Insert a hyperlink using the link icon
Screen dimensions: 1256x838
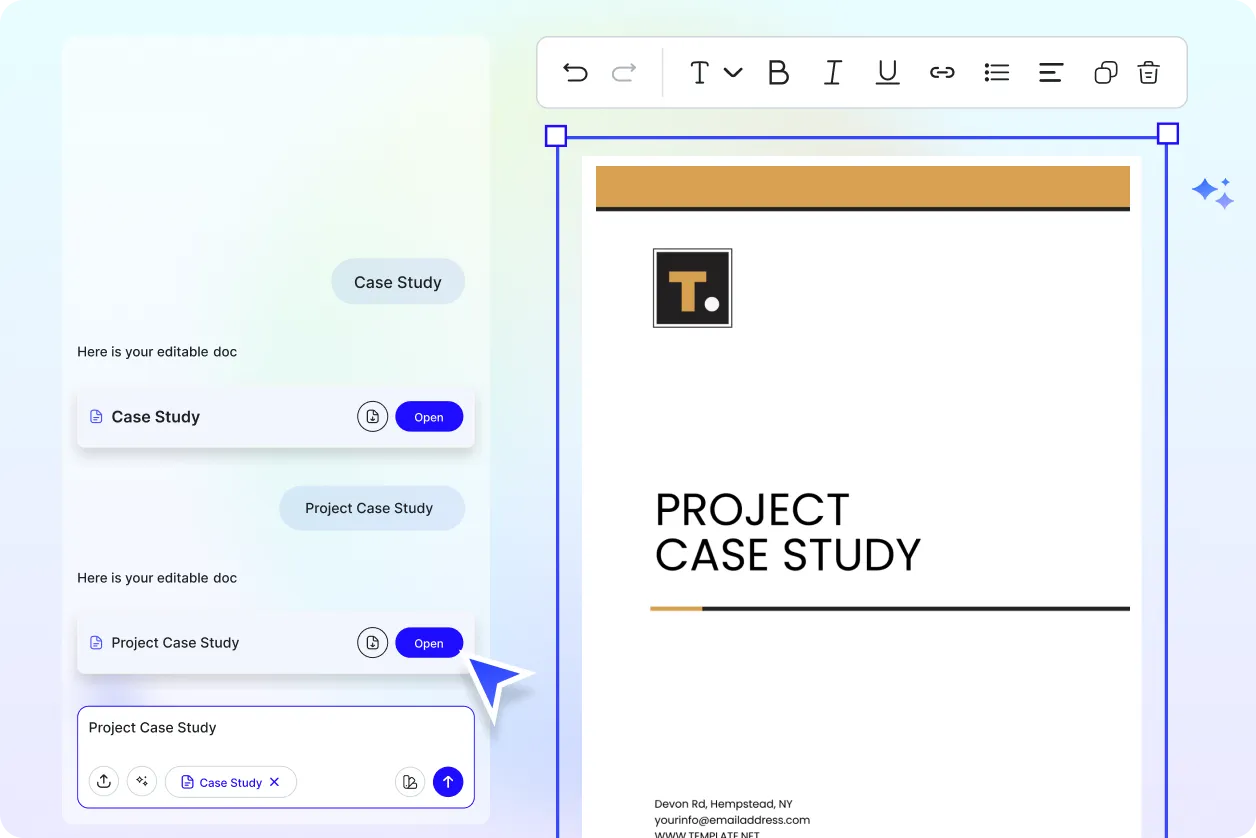942,72
